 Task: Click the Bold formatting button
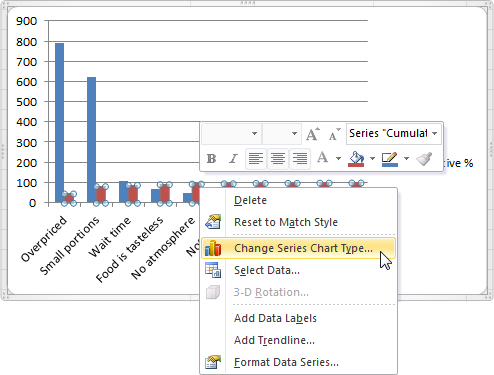click(211, 158)
